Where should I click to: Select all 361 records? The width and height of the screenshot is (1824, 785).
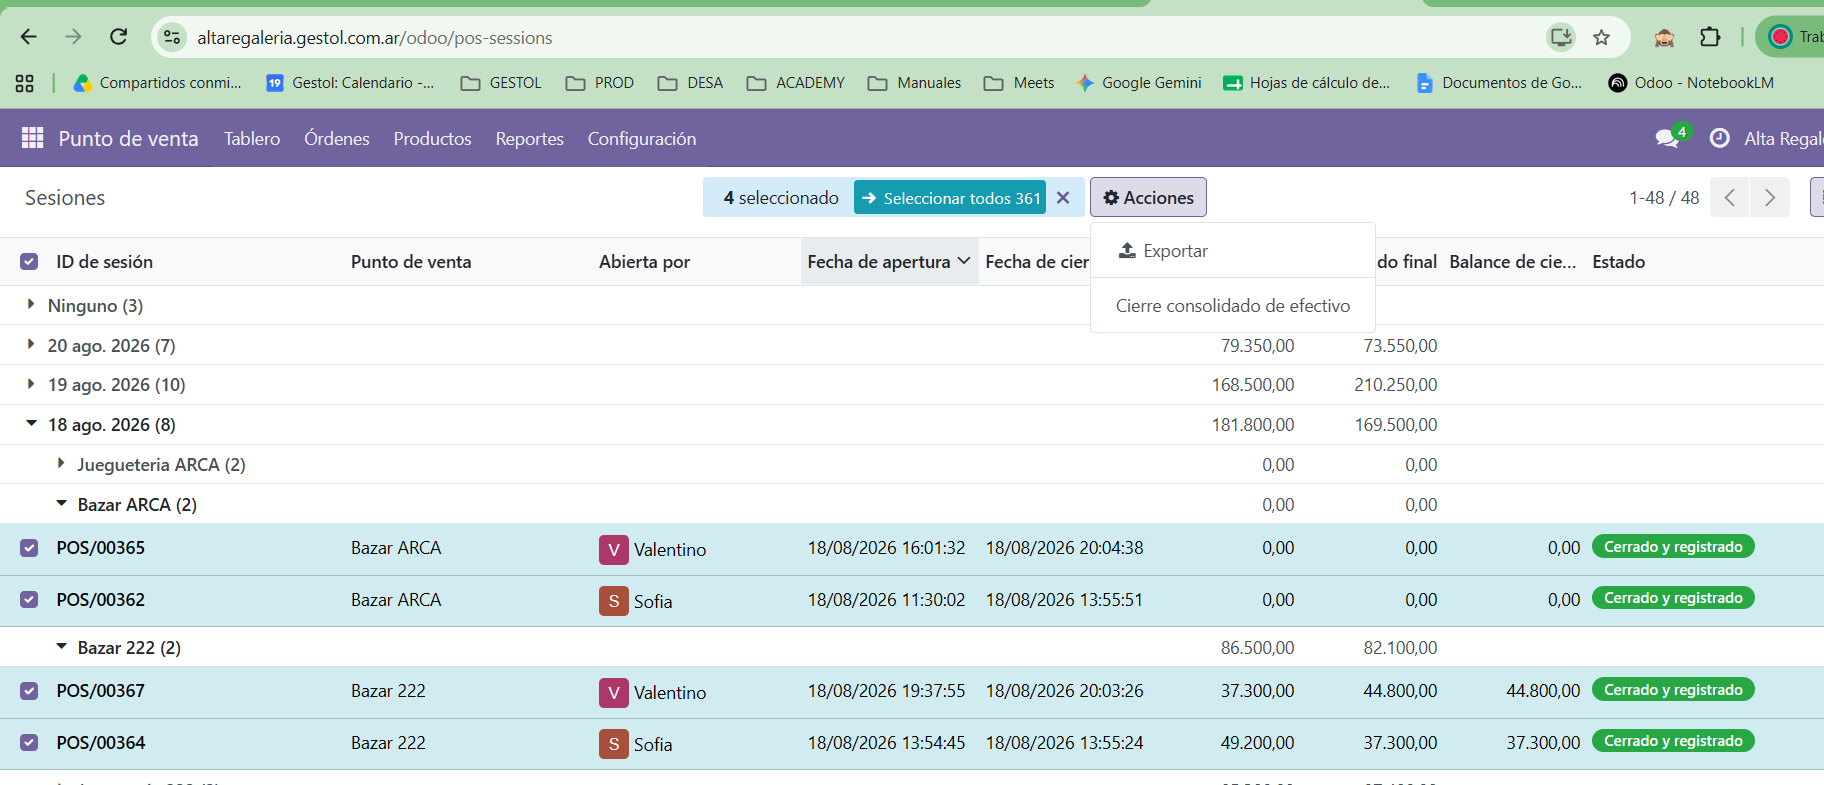coord(950,198)
